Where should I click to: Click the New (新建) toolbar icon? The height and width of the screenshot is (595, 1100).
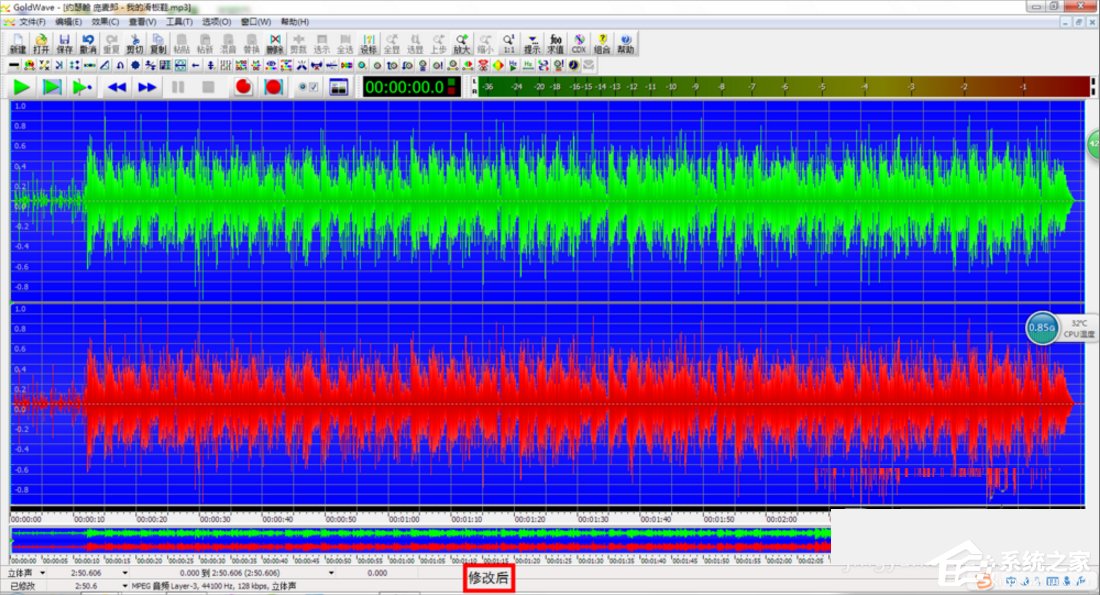(x=18, y=43)
